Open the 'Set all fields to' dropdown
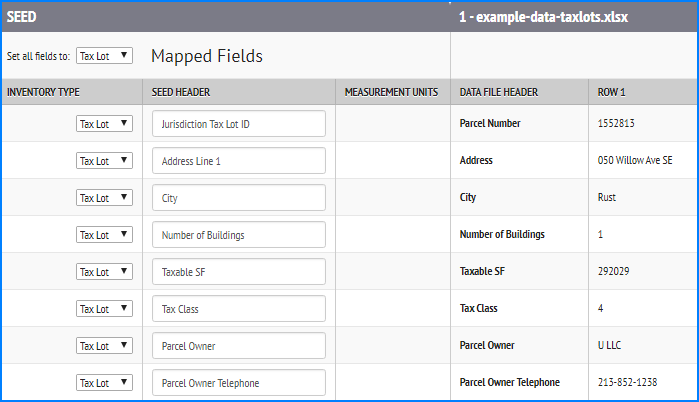The width and height of the screenshot is (699, 402). (x=104, y=56)
